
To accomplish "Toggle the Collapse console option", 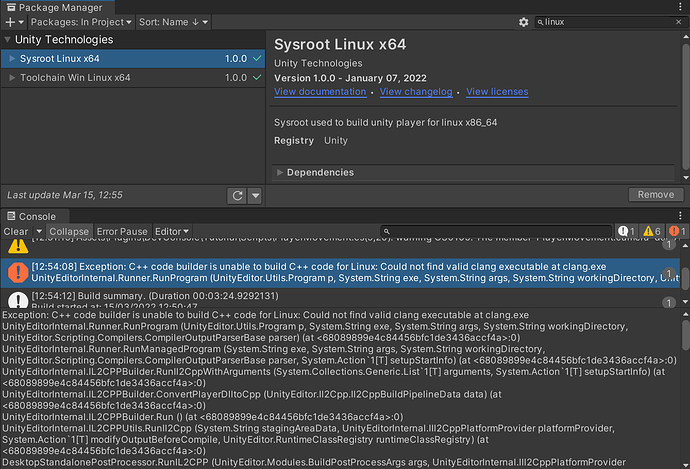I will pyautogui.click(x=70, y=232).
